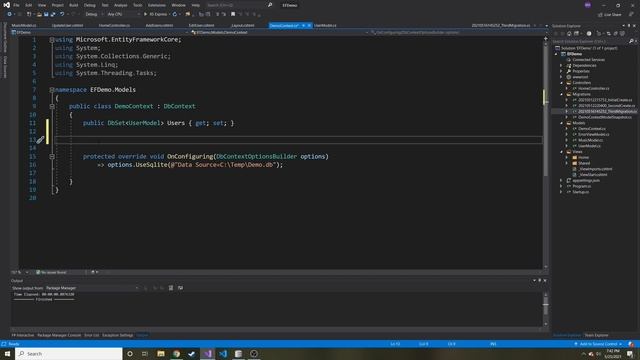Open File Explorer from taskbar
The image size is (640, 360).
point(161,353)
